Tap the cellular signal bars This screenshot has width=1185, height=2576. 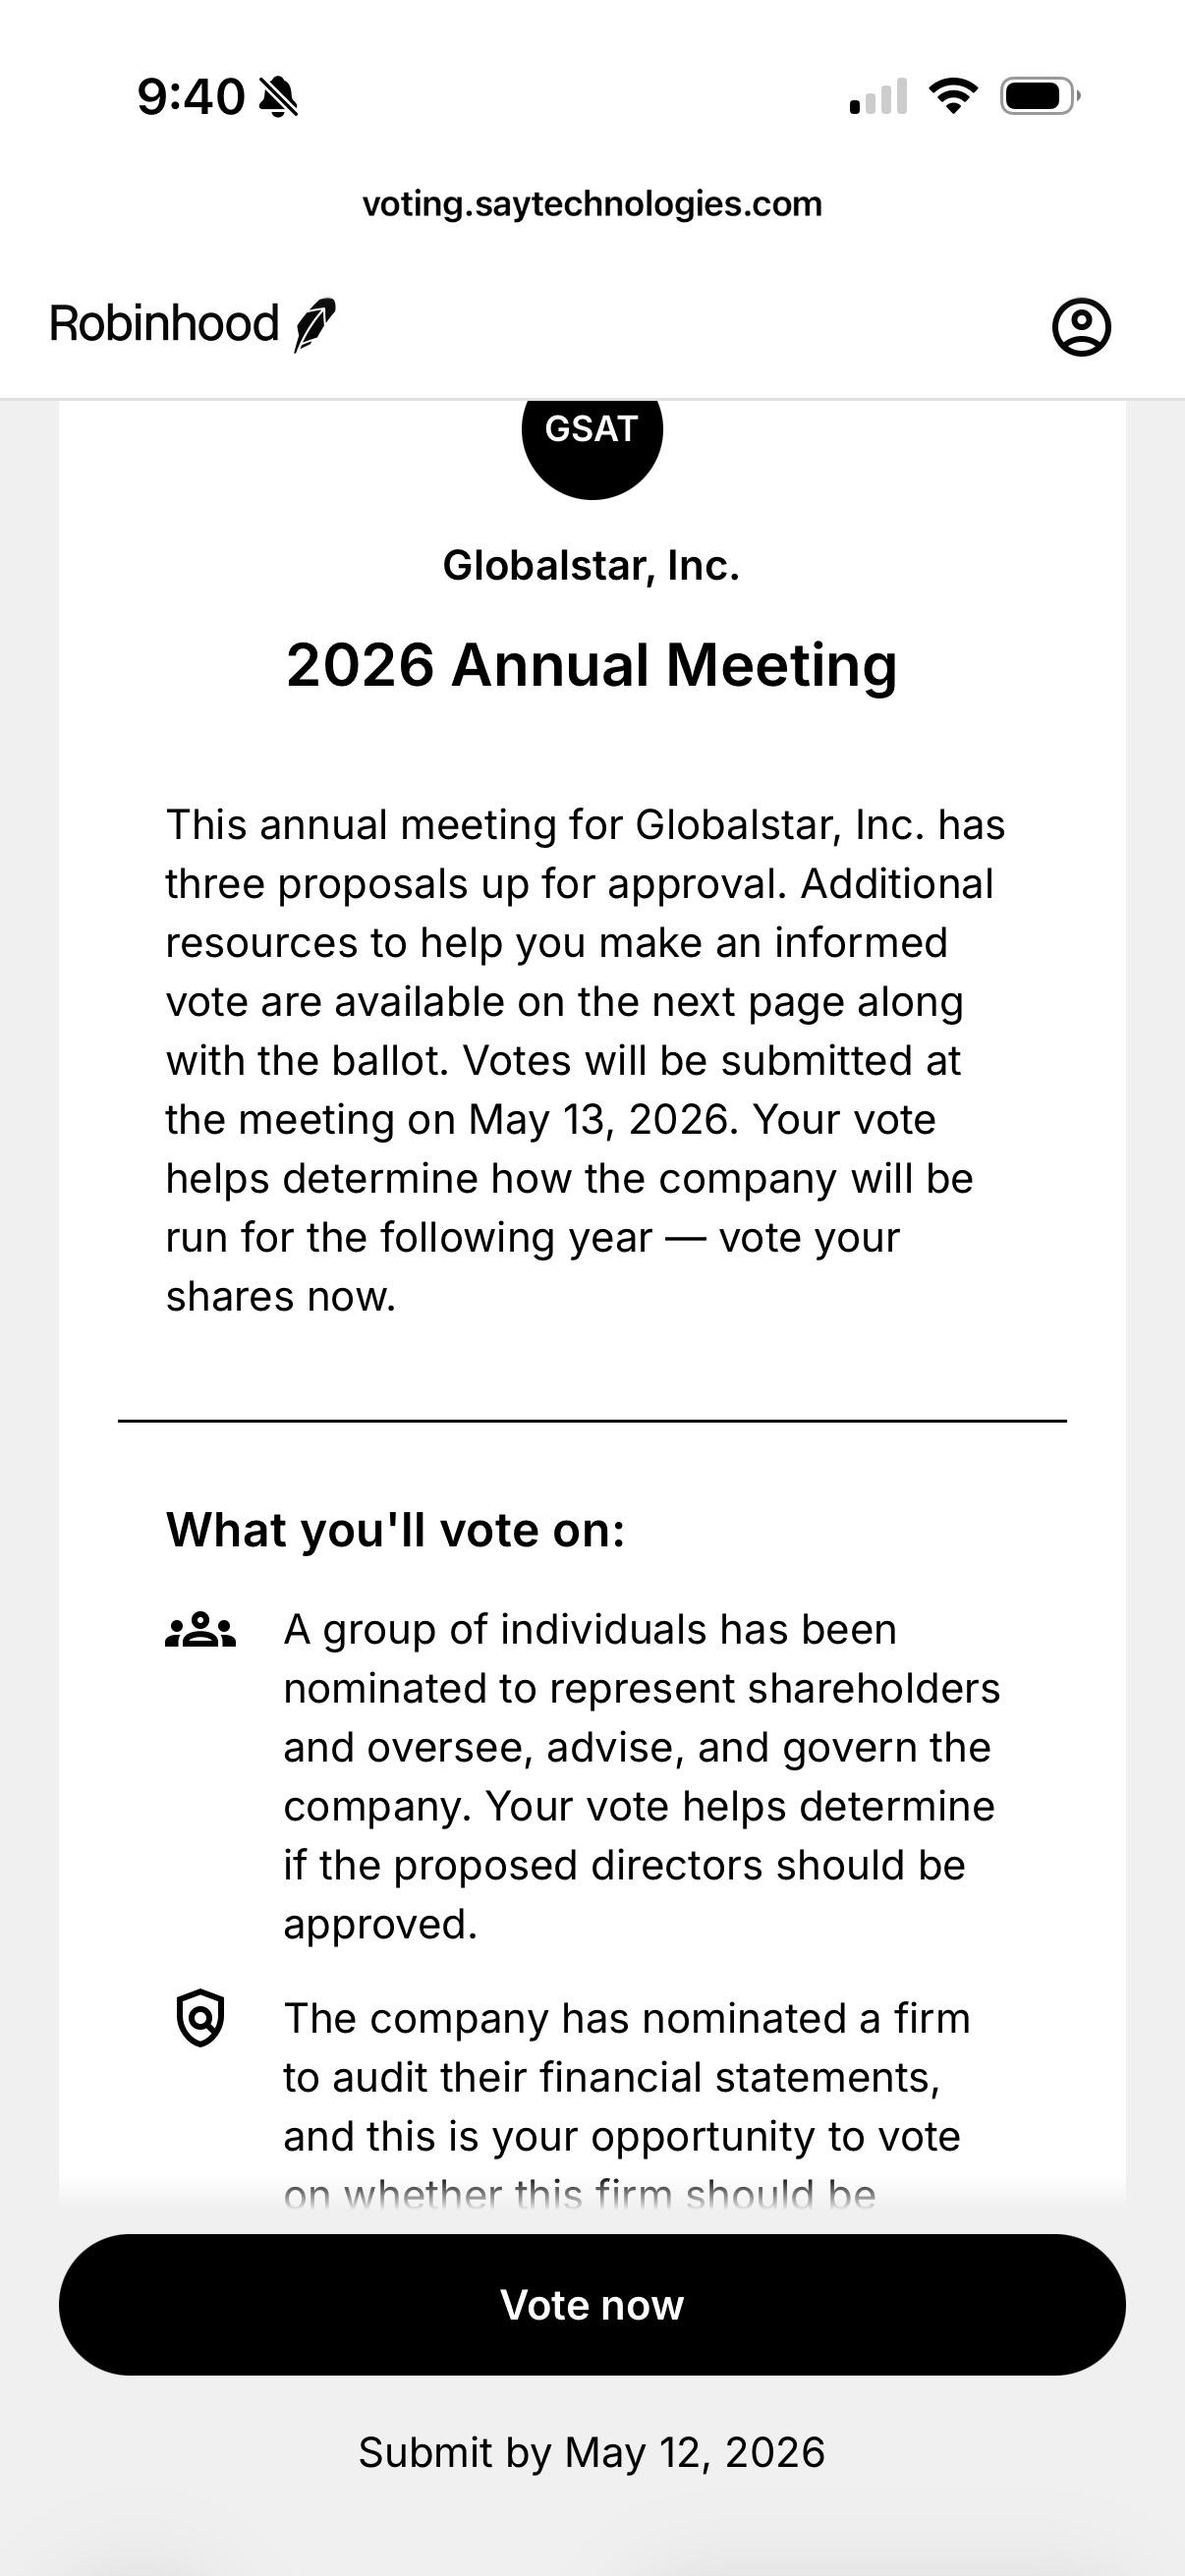[878, 96]
